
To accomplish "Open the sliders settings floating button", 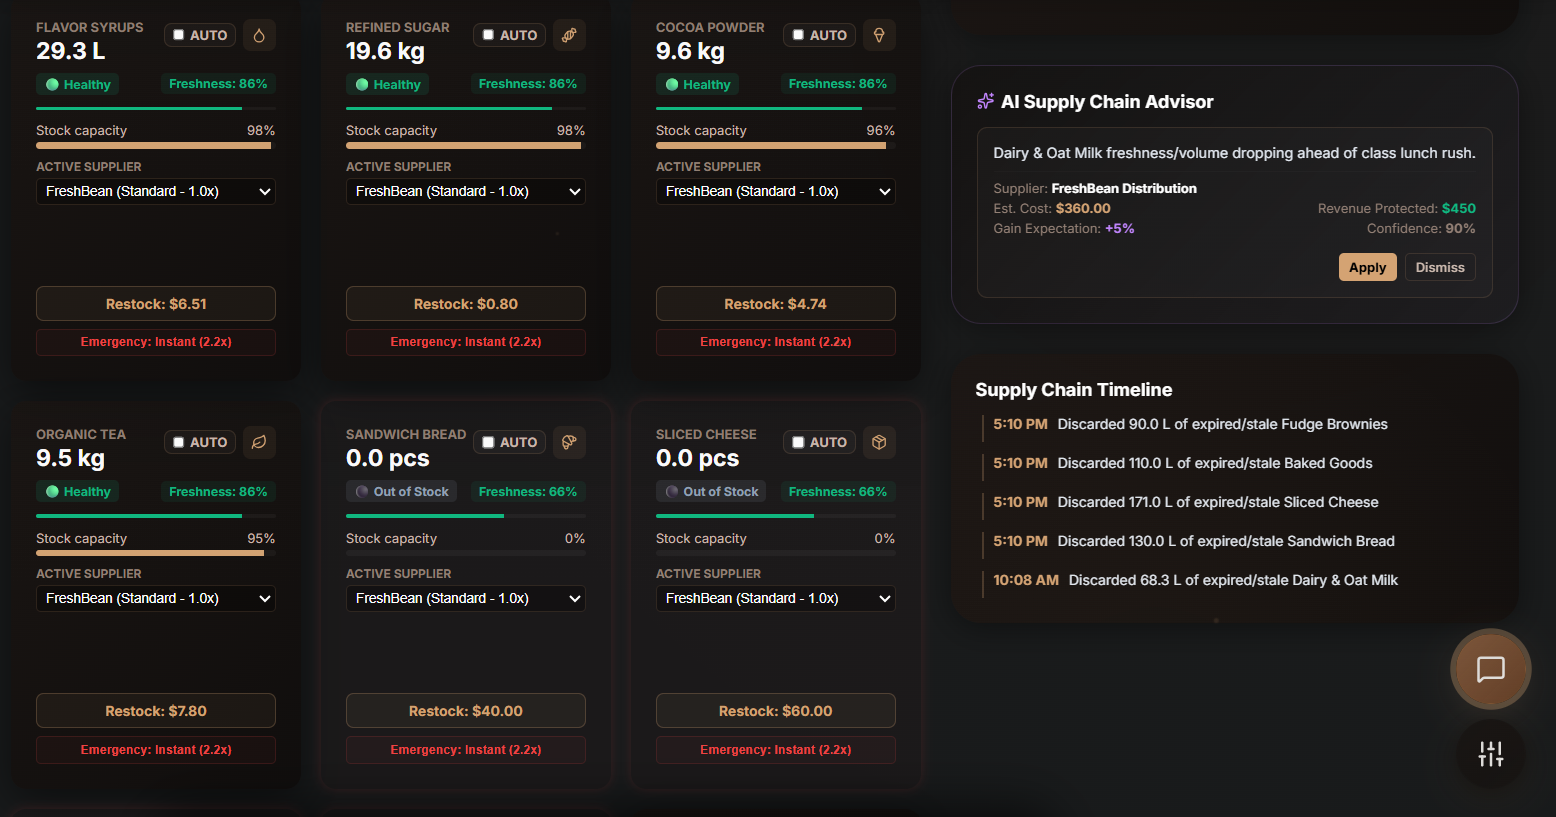I will pyautogui.click(x=1491, y=753).
